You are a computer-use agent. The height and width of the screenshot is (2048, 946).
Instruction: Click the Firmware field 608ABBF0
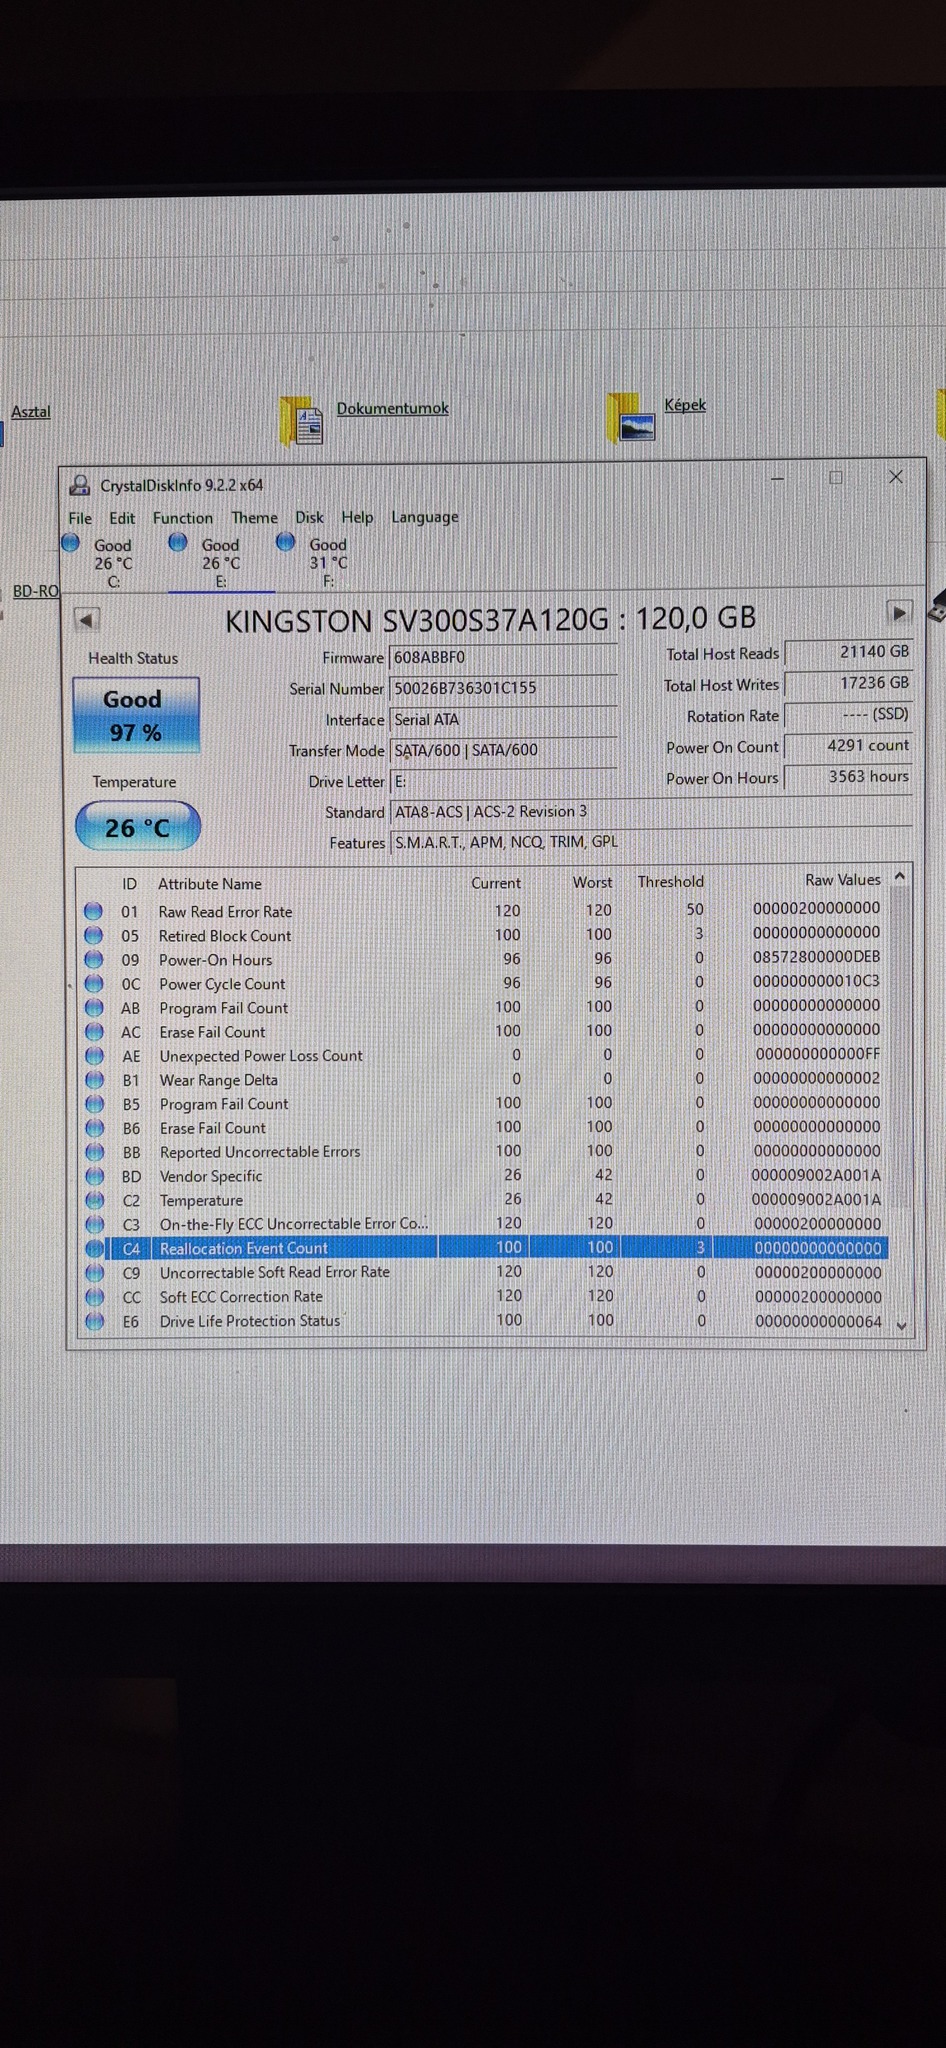point(503,658)
